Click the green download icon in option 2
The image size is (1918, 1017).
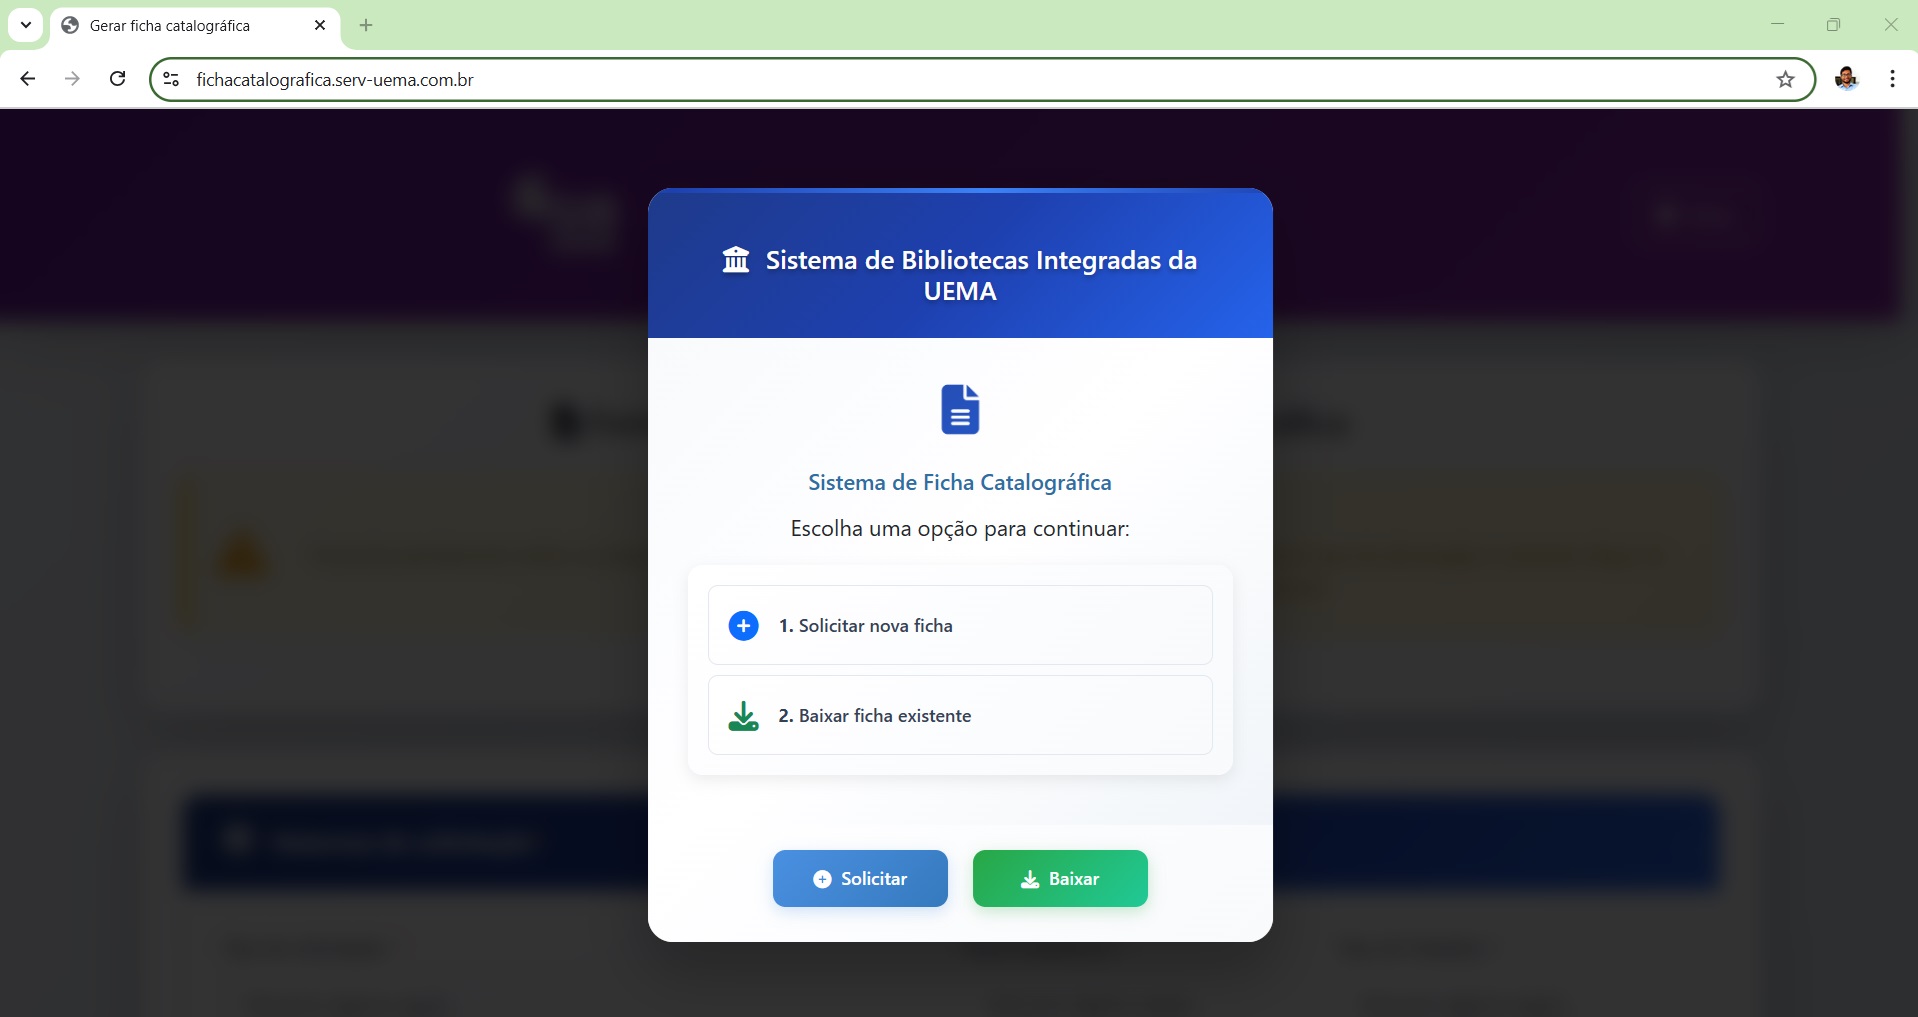coord(743,716)
